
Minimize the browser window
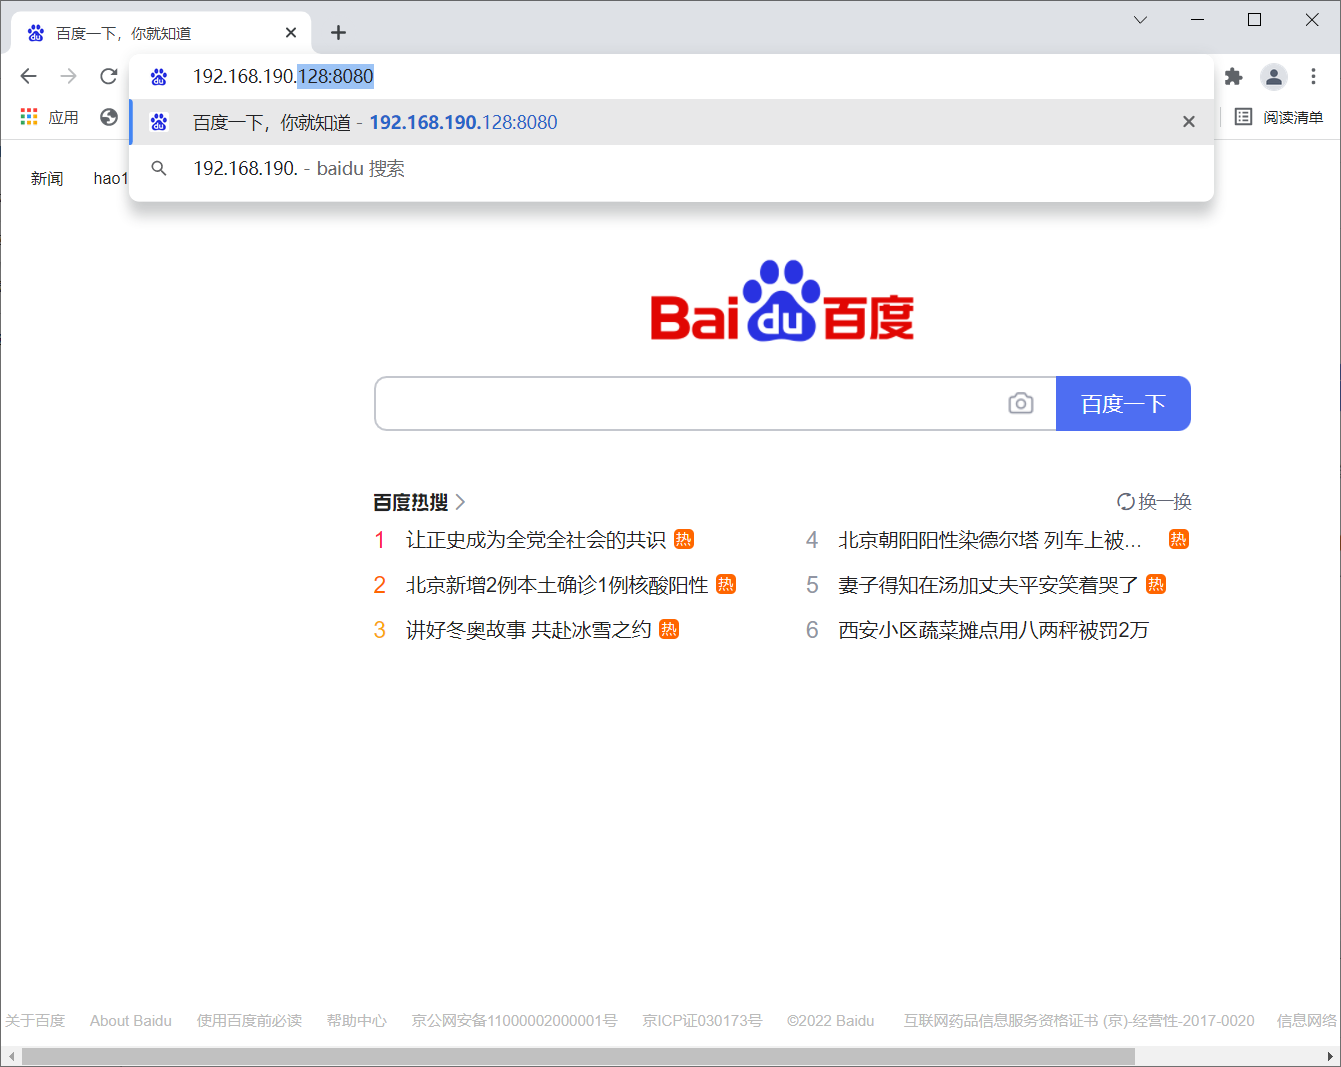tap(1197, 20)
